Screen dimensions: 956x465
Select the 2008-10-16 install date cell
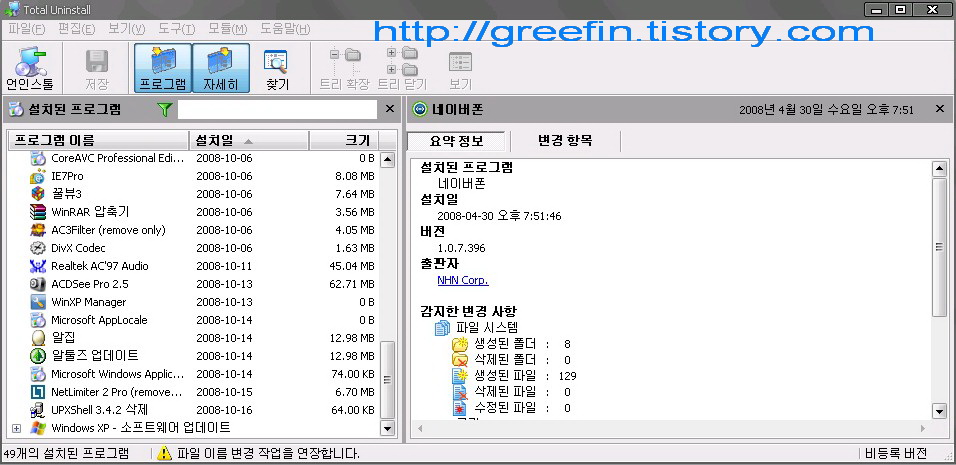pos(224,410)
